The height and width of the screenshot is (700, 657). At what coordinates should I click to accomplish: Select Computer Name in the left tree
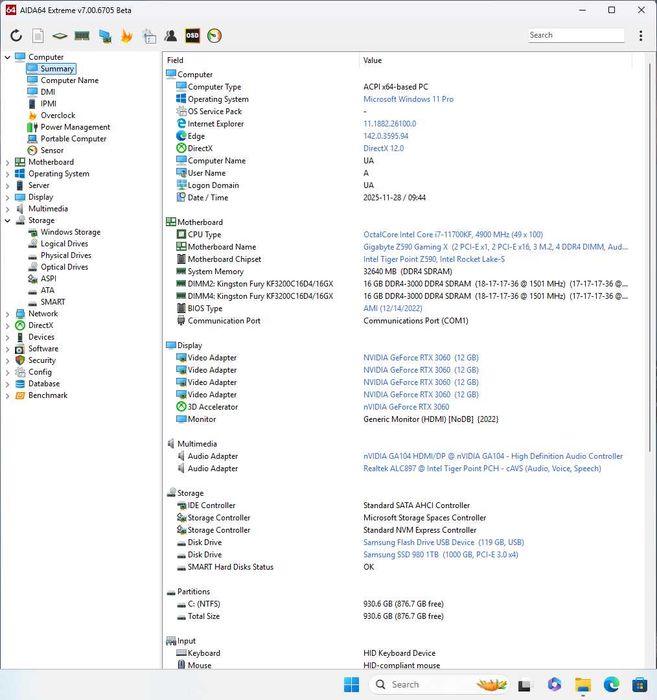[69, 80]
